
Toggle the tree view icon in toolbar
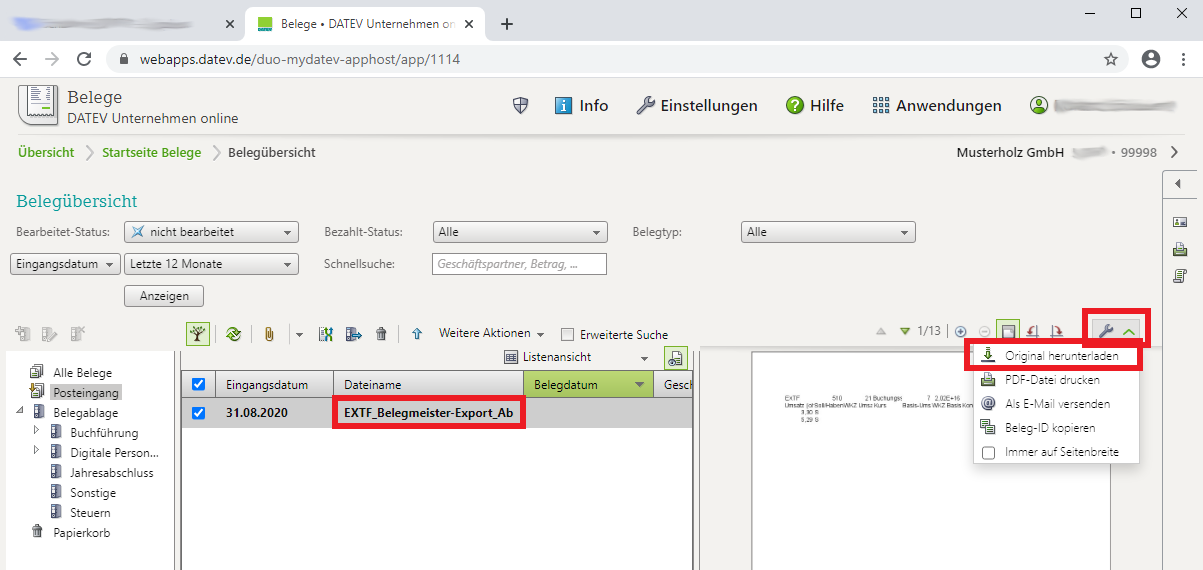(x=198, y=334)
